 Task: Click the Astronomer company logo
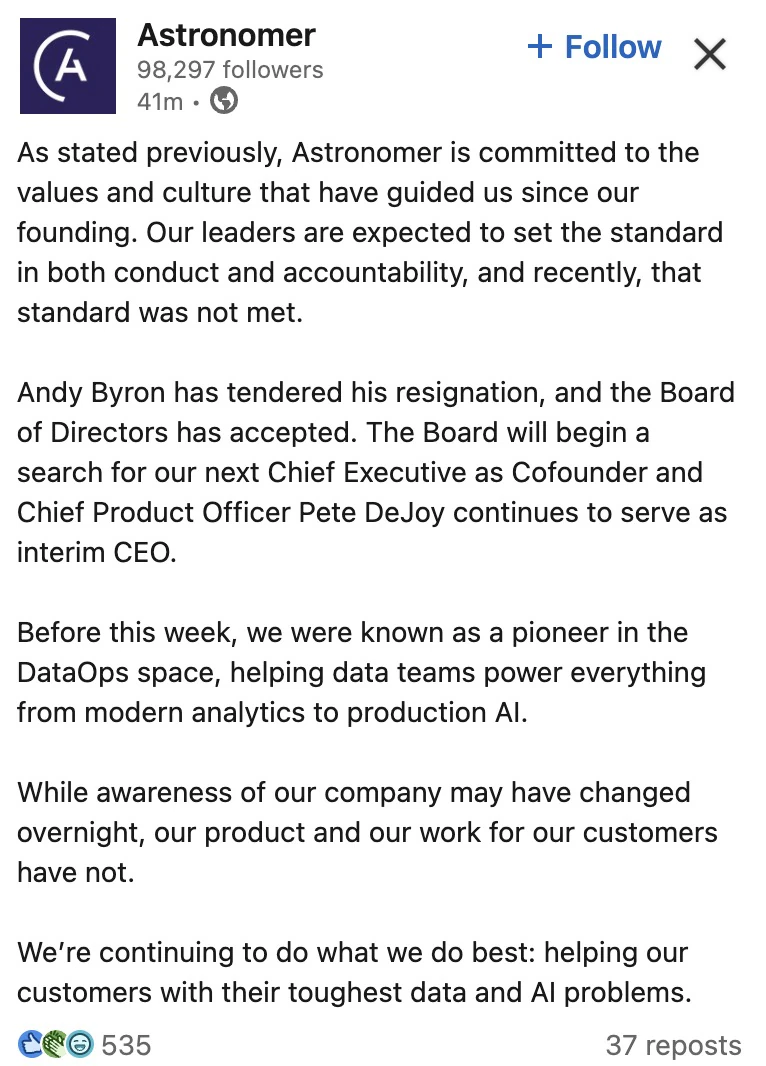pos(68,66)
